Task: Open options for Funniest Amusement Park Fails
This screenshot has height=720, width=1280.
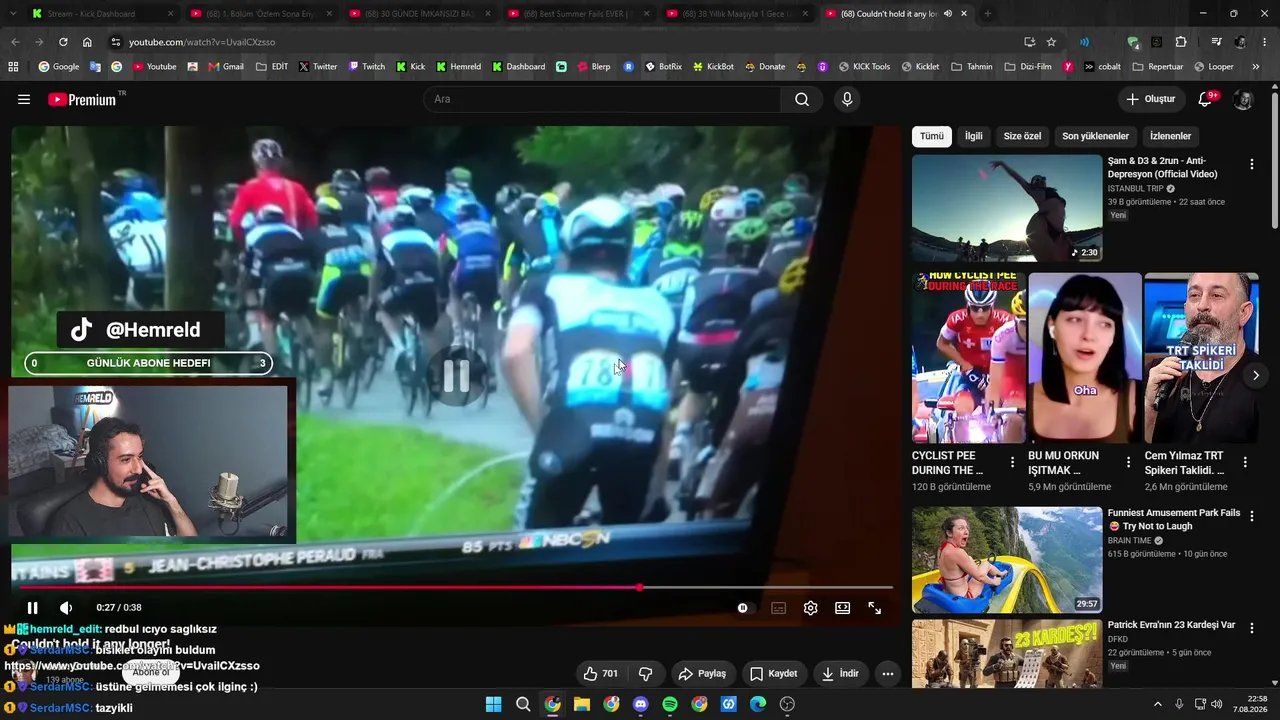Action: pos(1251,516)
